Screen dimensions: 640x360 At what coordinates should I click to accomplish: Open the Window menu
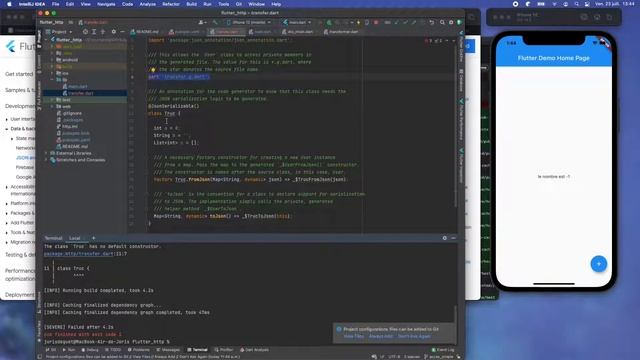point(256,4)
